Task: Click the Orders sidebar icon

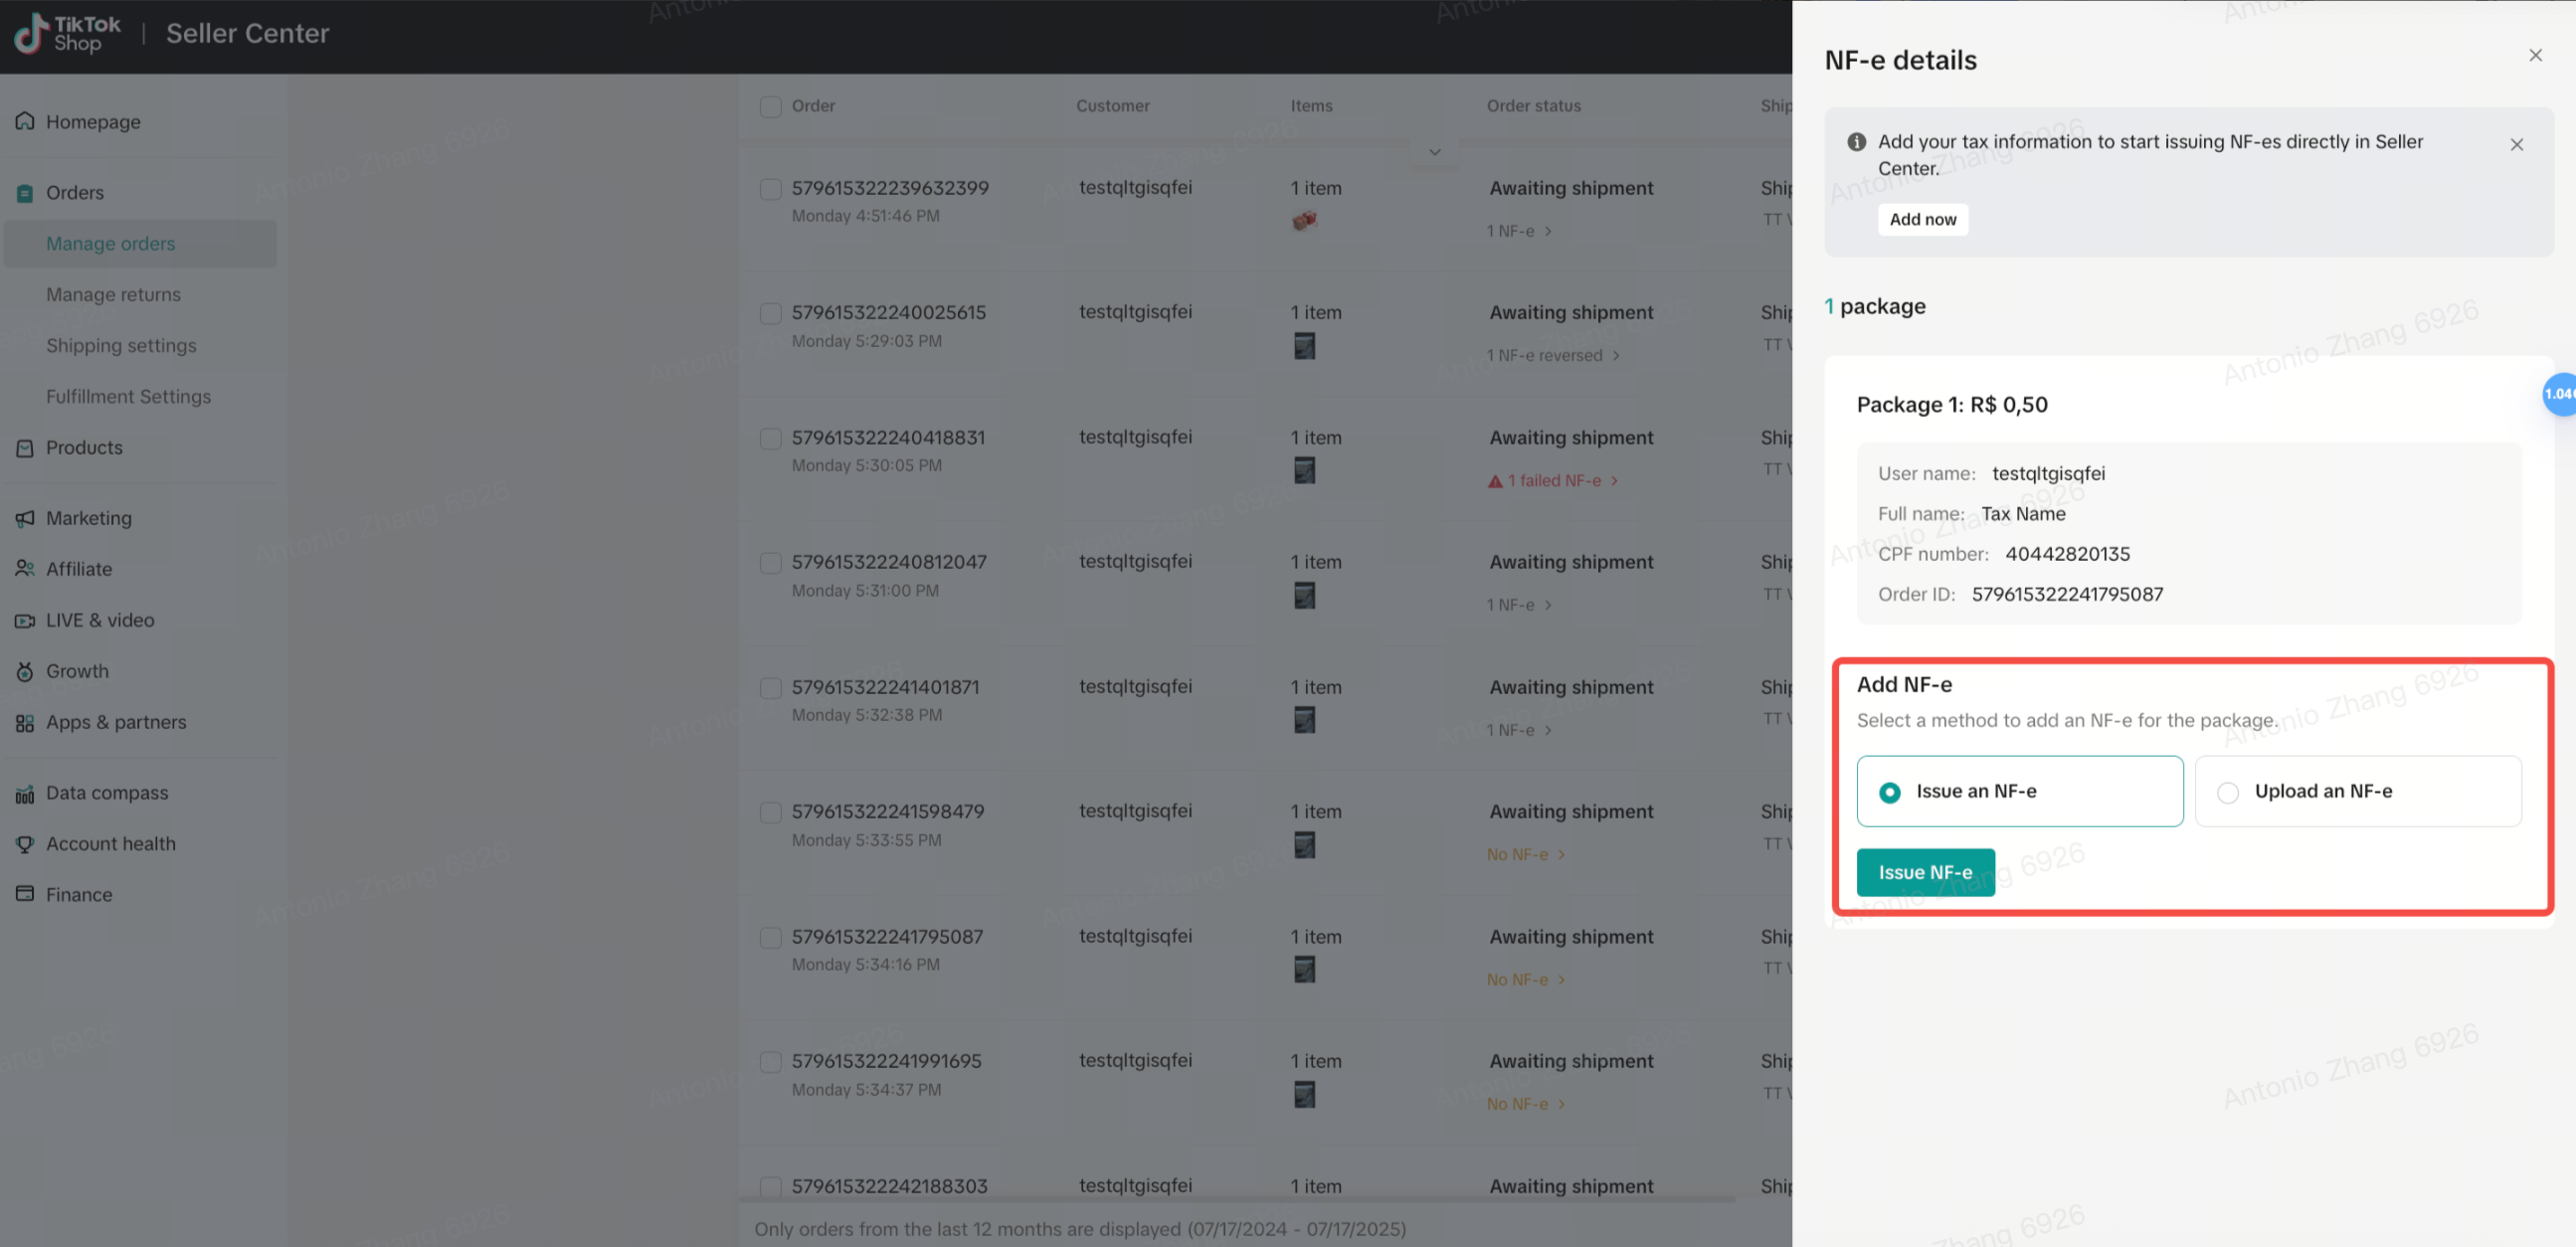Action: [x=25, y=193]
